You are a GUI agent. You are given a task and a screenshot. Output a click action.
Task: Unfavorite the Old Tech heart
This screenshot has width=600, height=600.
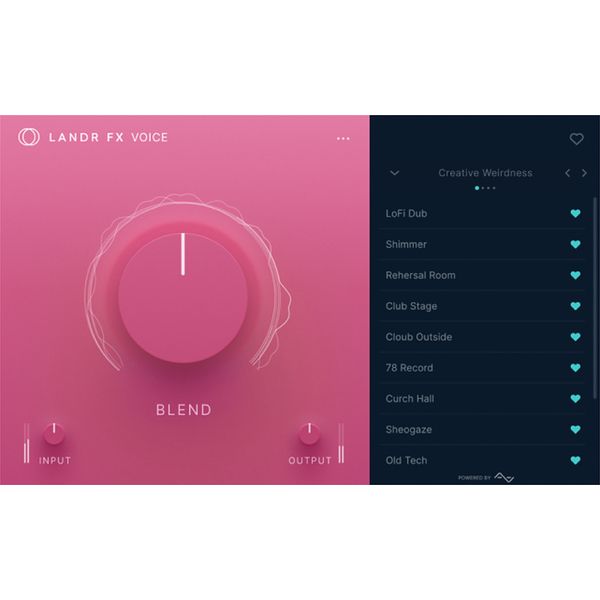(576, 460)
